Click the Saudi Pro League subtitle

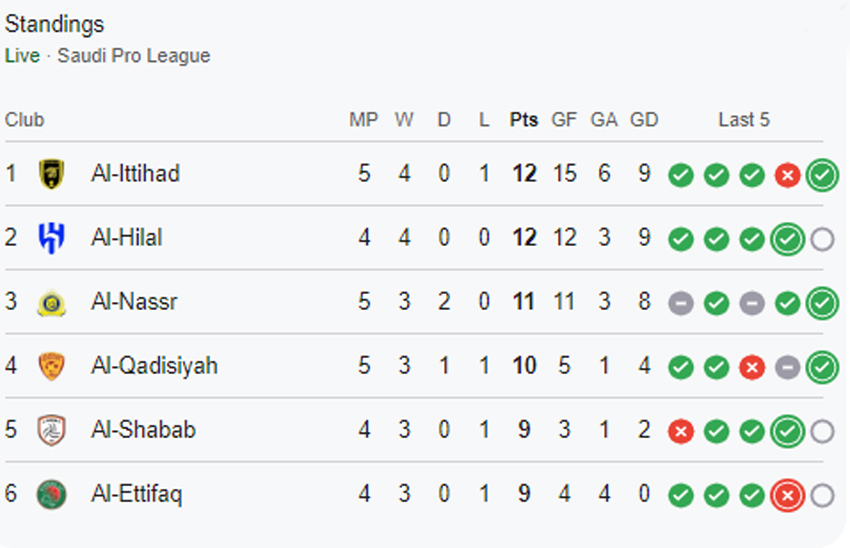point(133,56)
